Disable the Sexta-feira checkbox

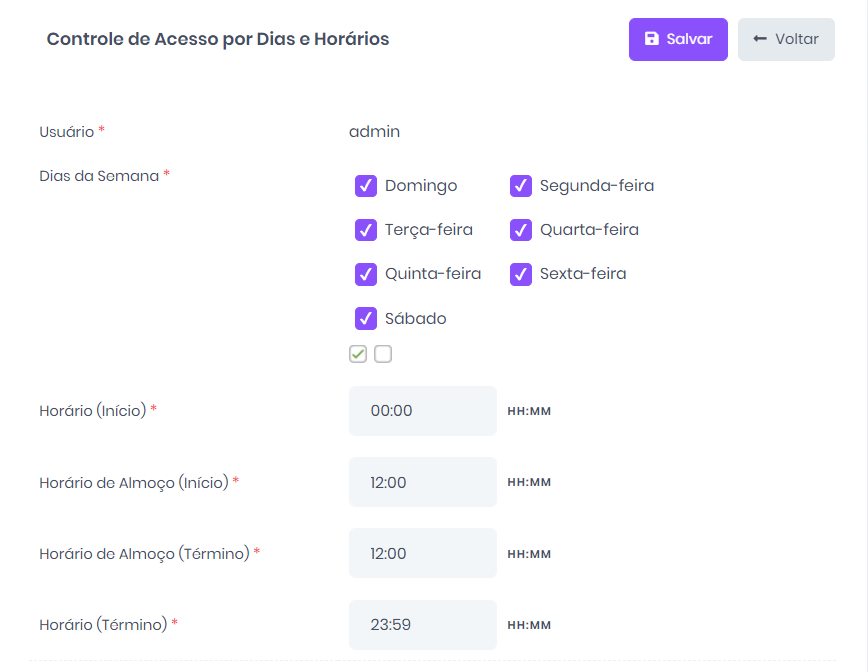tap(521, 274)
